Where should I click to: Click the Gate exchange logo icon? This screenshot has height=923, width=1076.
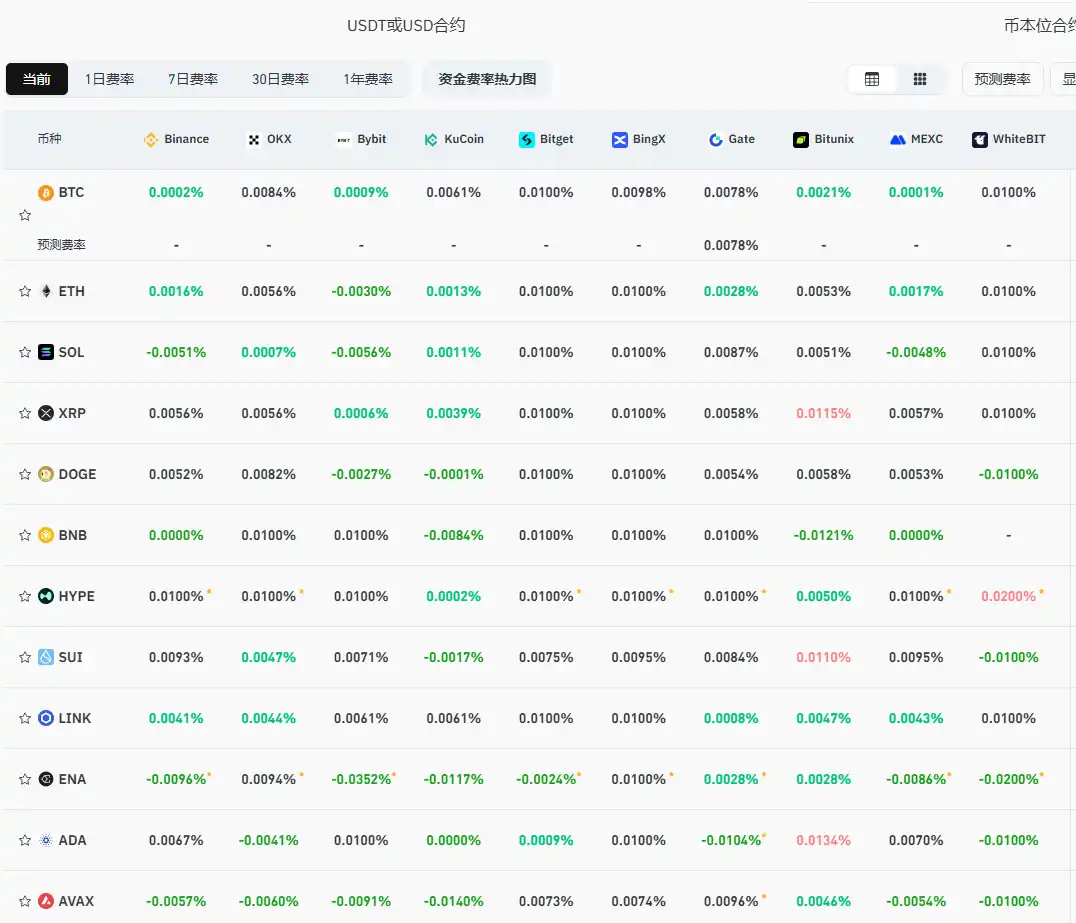[716, 140]
